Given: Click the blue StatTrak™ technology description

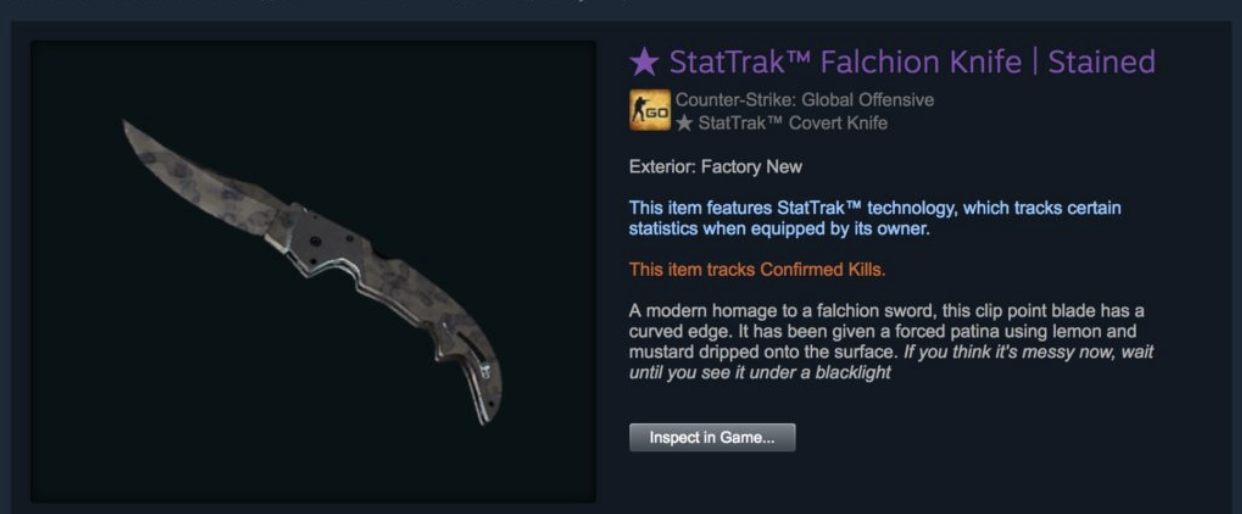Looking at the screenshot, I should (x=875, y=218).
